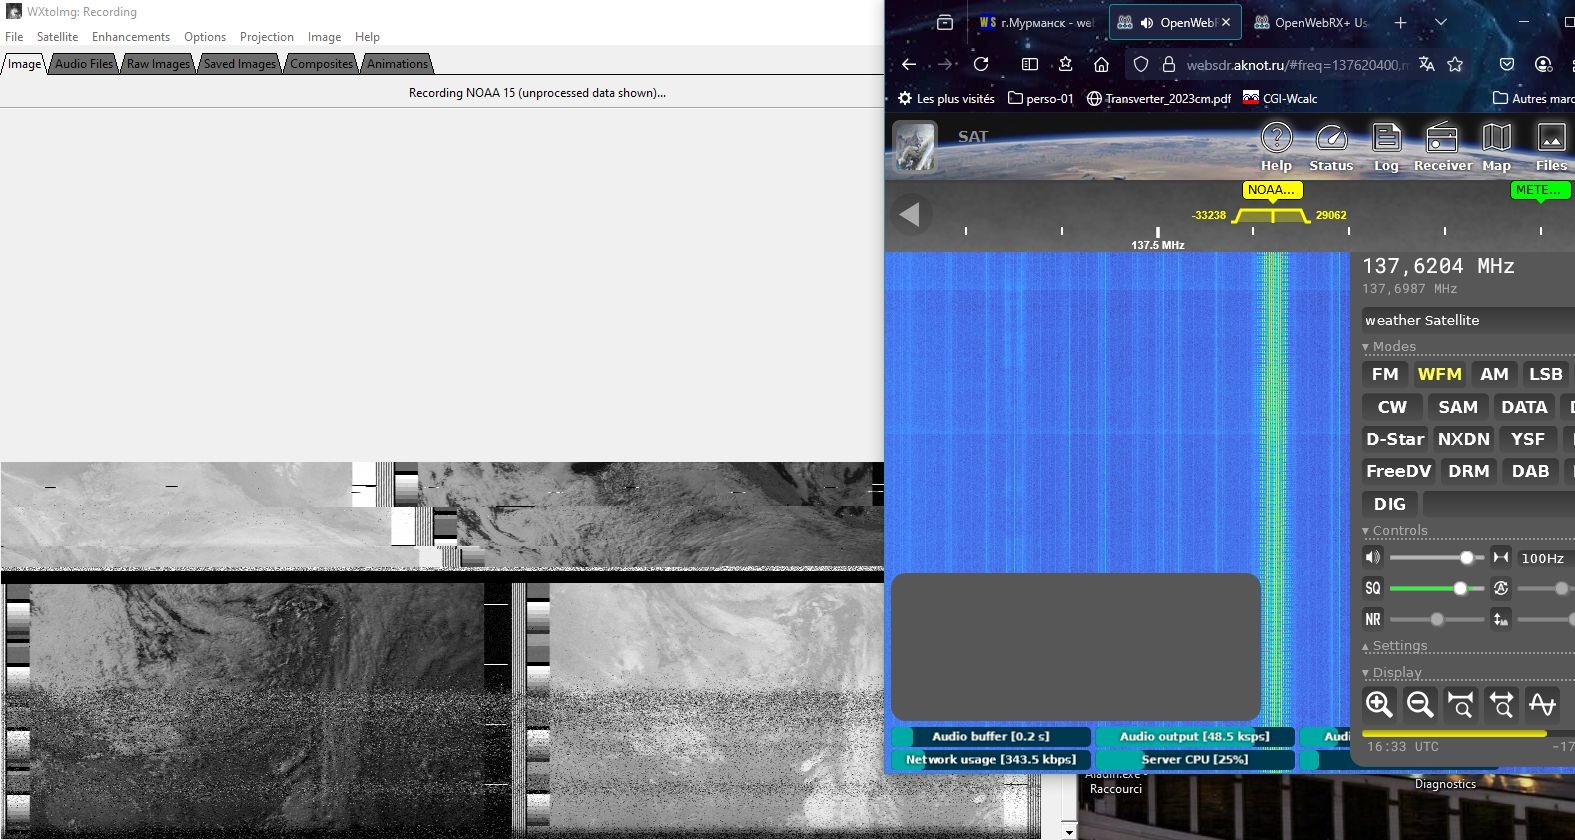Zoom in on the waterfall
The image size is (1575, 840).
(x=1379, y=704)
